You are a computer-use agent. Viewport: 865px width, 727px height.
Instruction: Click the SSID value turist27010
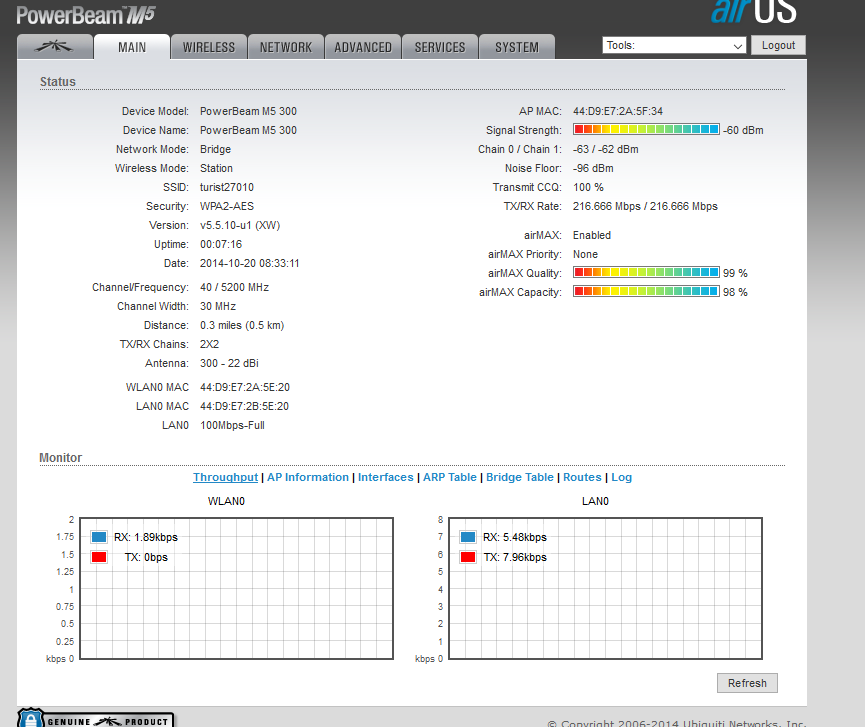click(x=227, y=187)
